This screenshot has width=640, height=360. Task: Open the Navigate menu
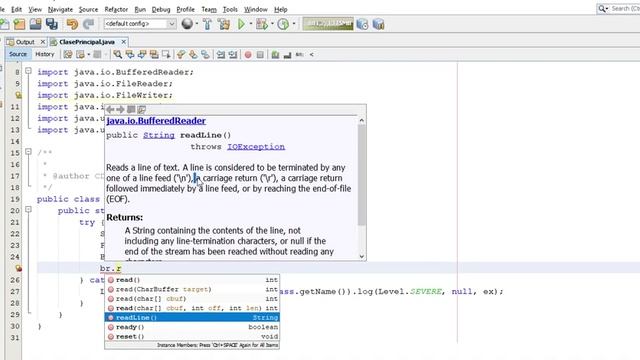(x=60, y=9)
